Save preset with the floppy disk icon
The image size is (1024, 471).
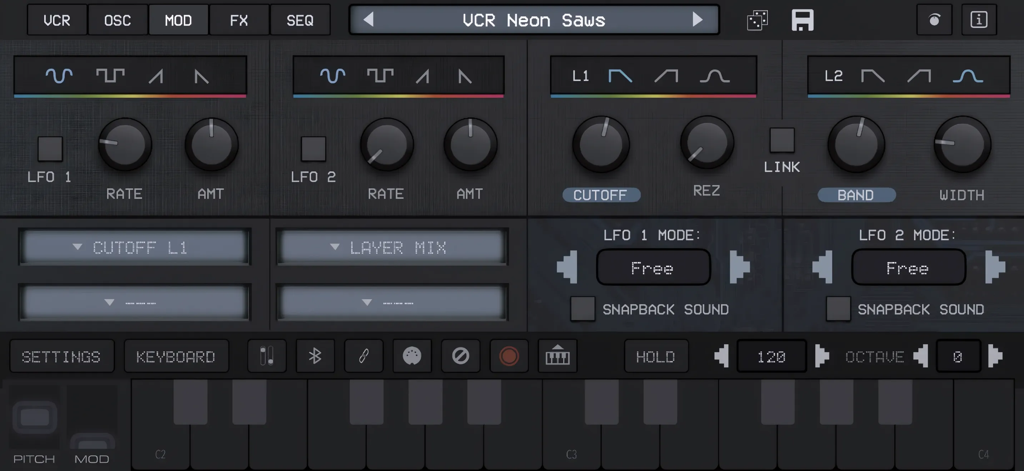point(803,20)
